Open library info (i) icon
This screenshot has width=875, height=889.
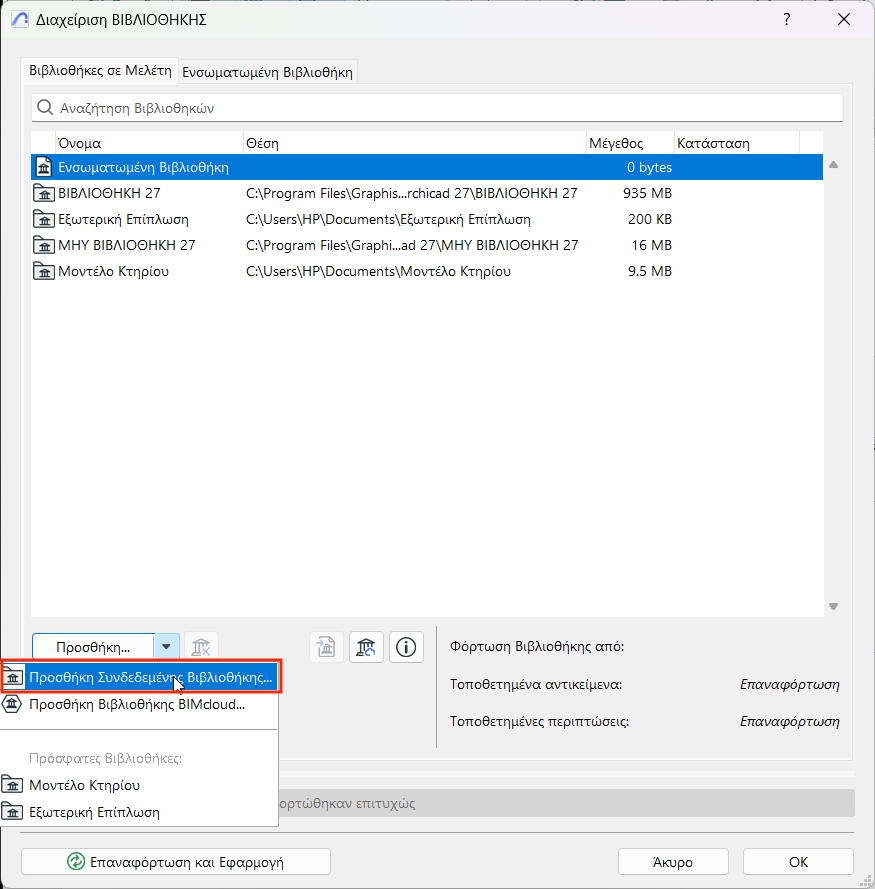[x=406, y=647]
